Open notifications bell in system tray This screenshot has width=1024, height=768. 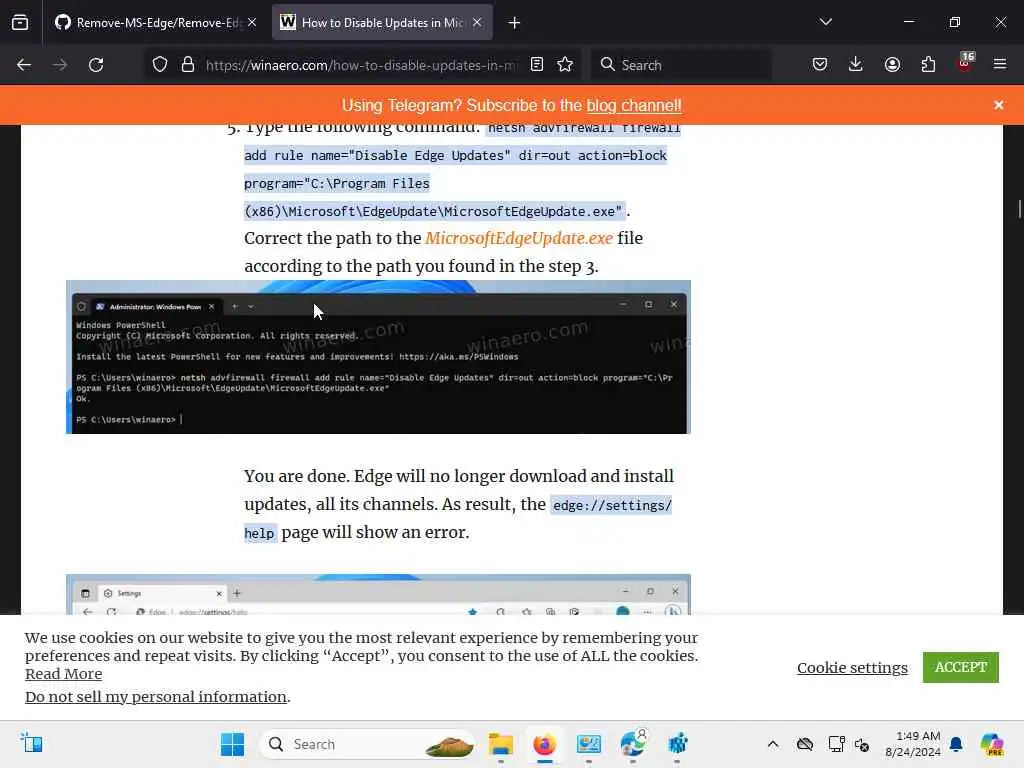956,744
